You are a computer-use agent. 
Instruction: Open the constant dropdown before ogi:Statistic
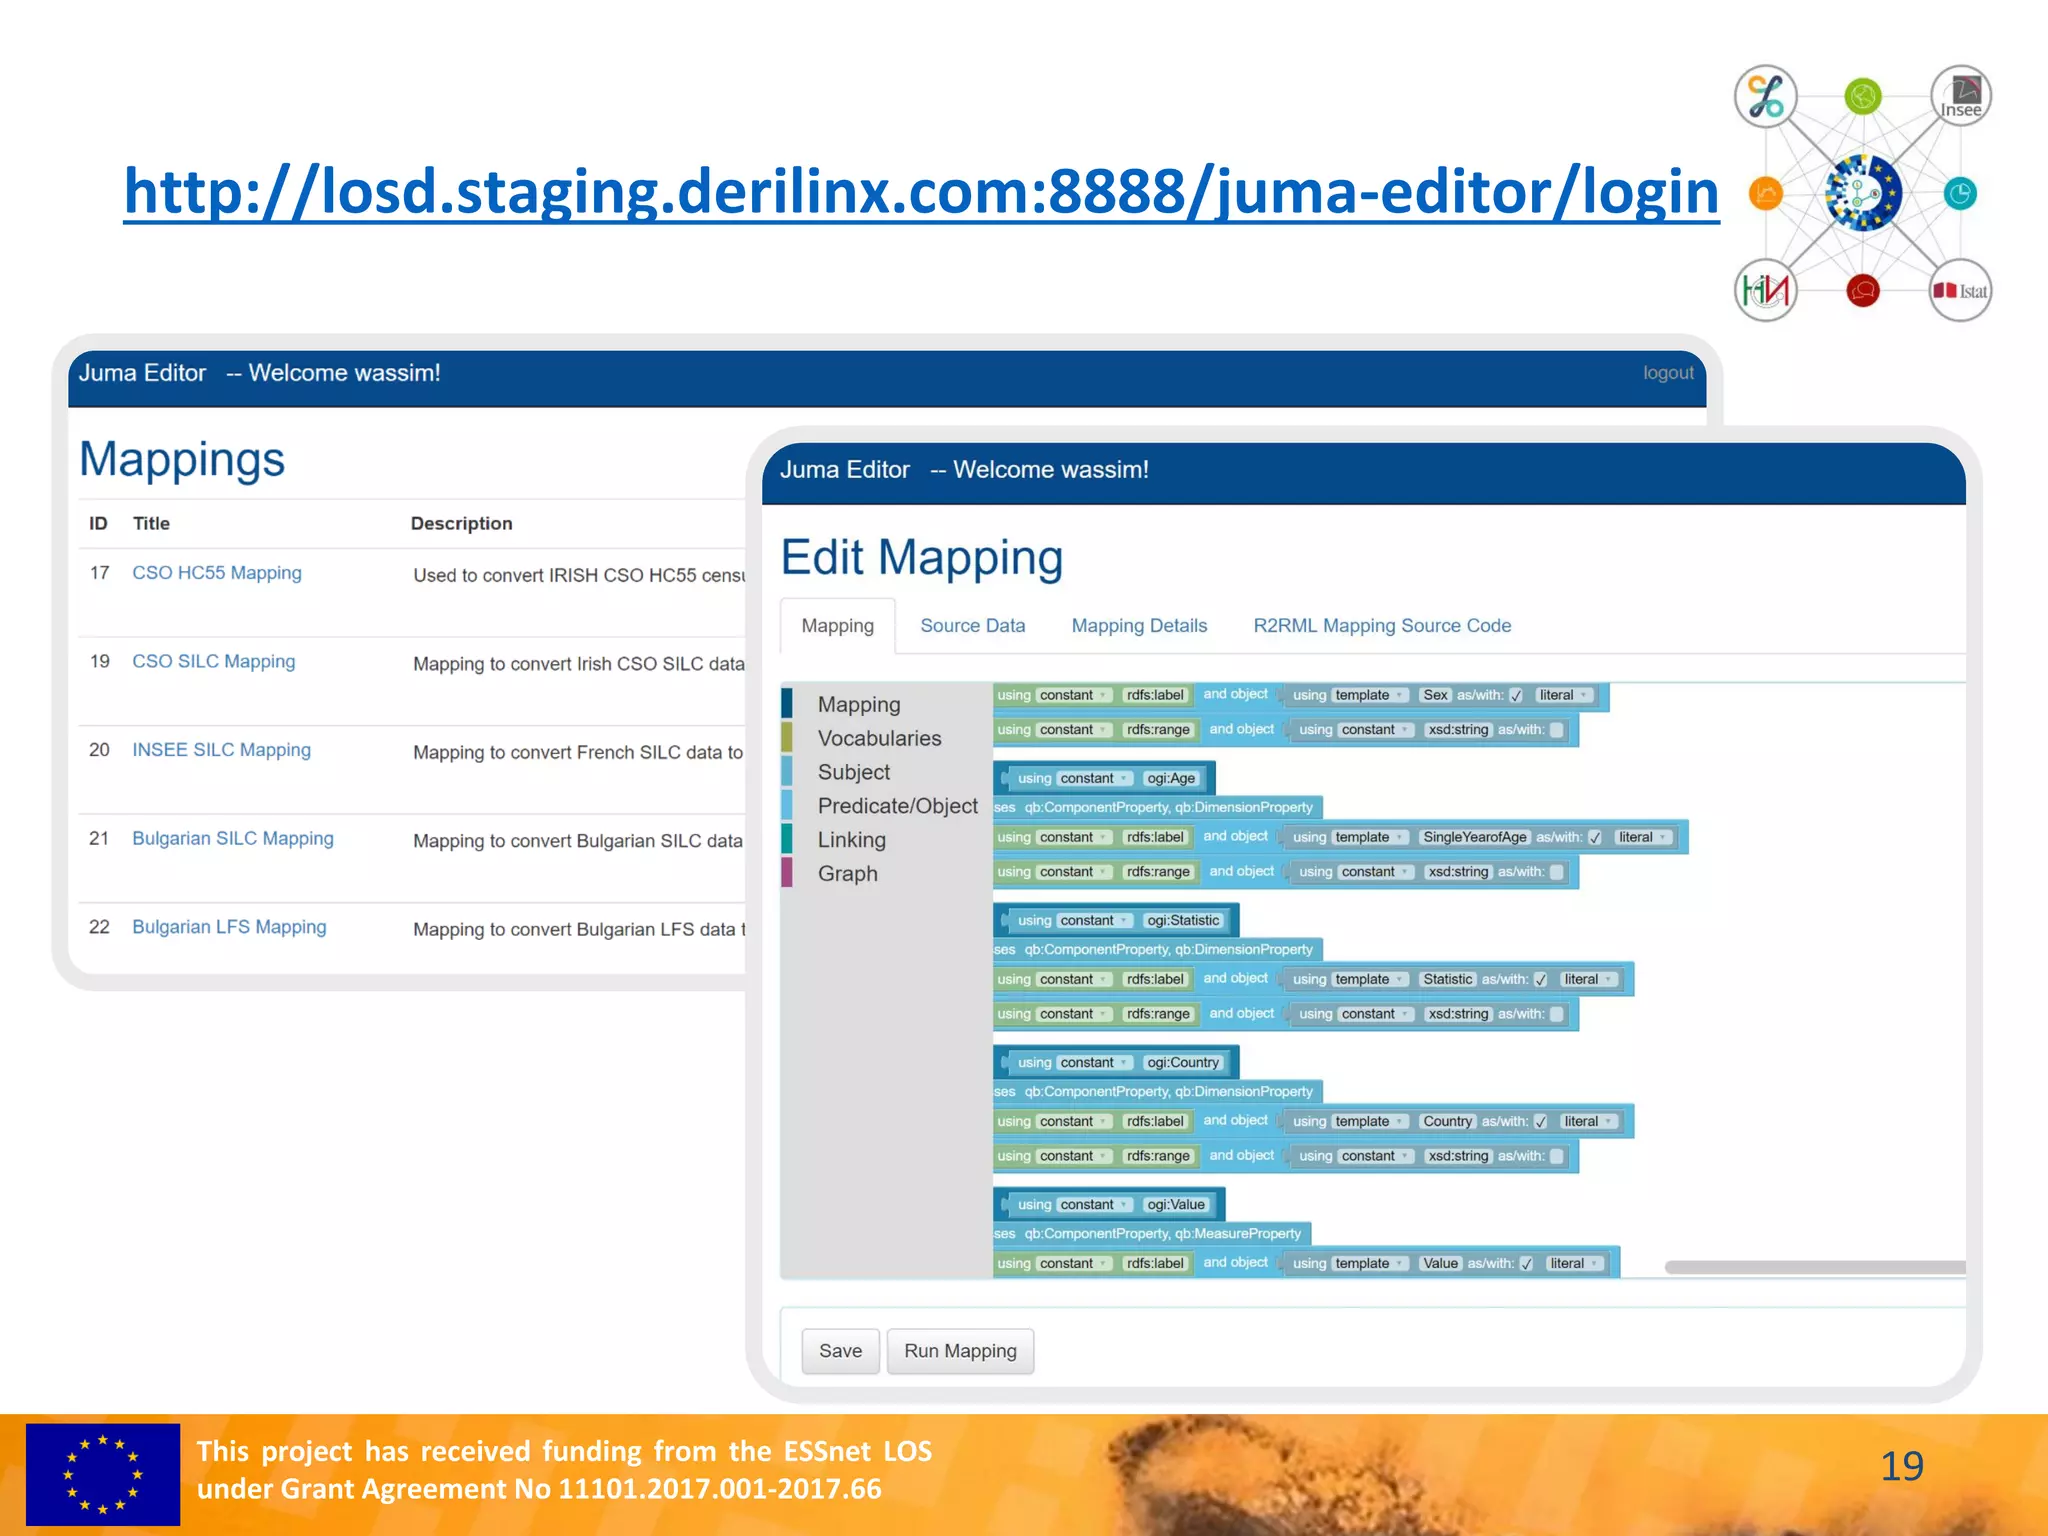click(x=1095, y=921)
